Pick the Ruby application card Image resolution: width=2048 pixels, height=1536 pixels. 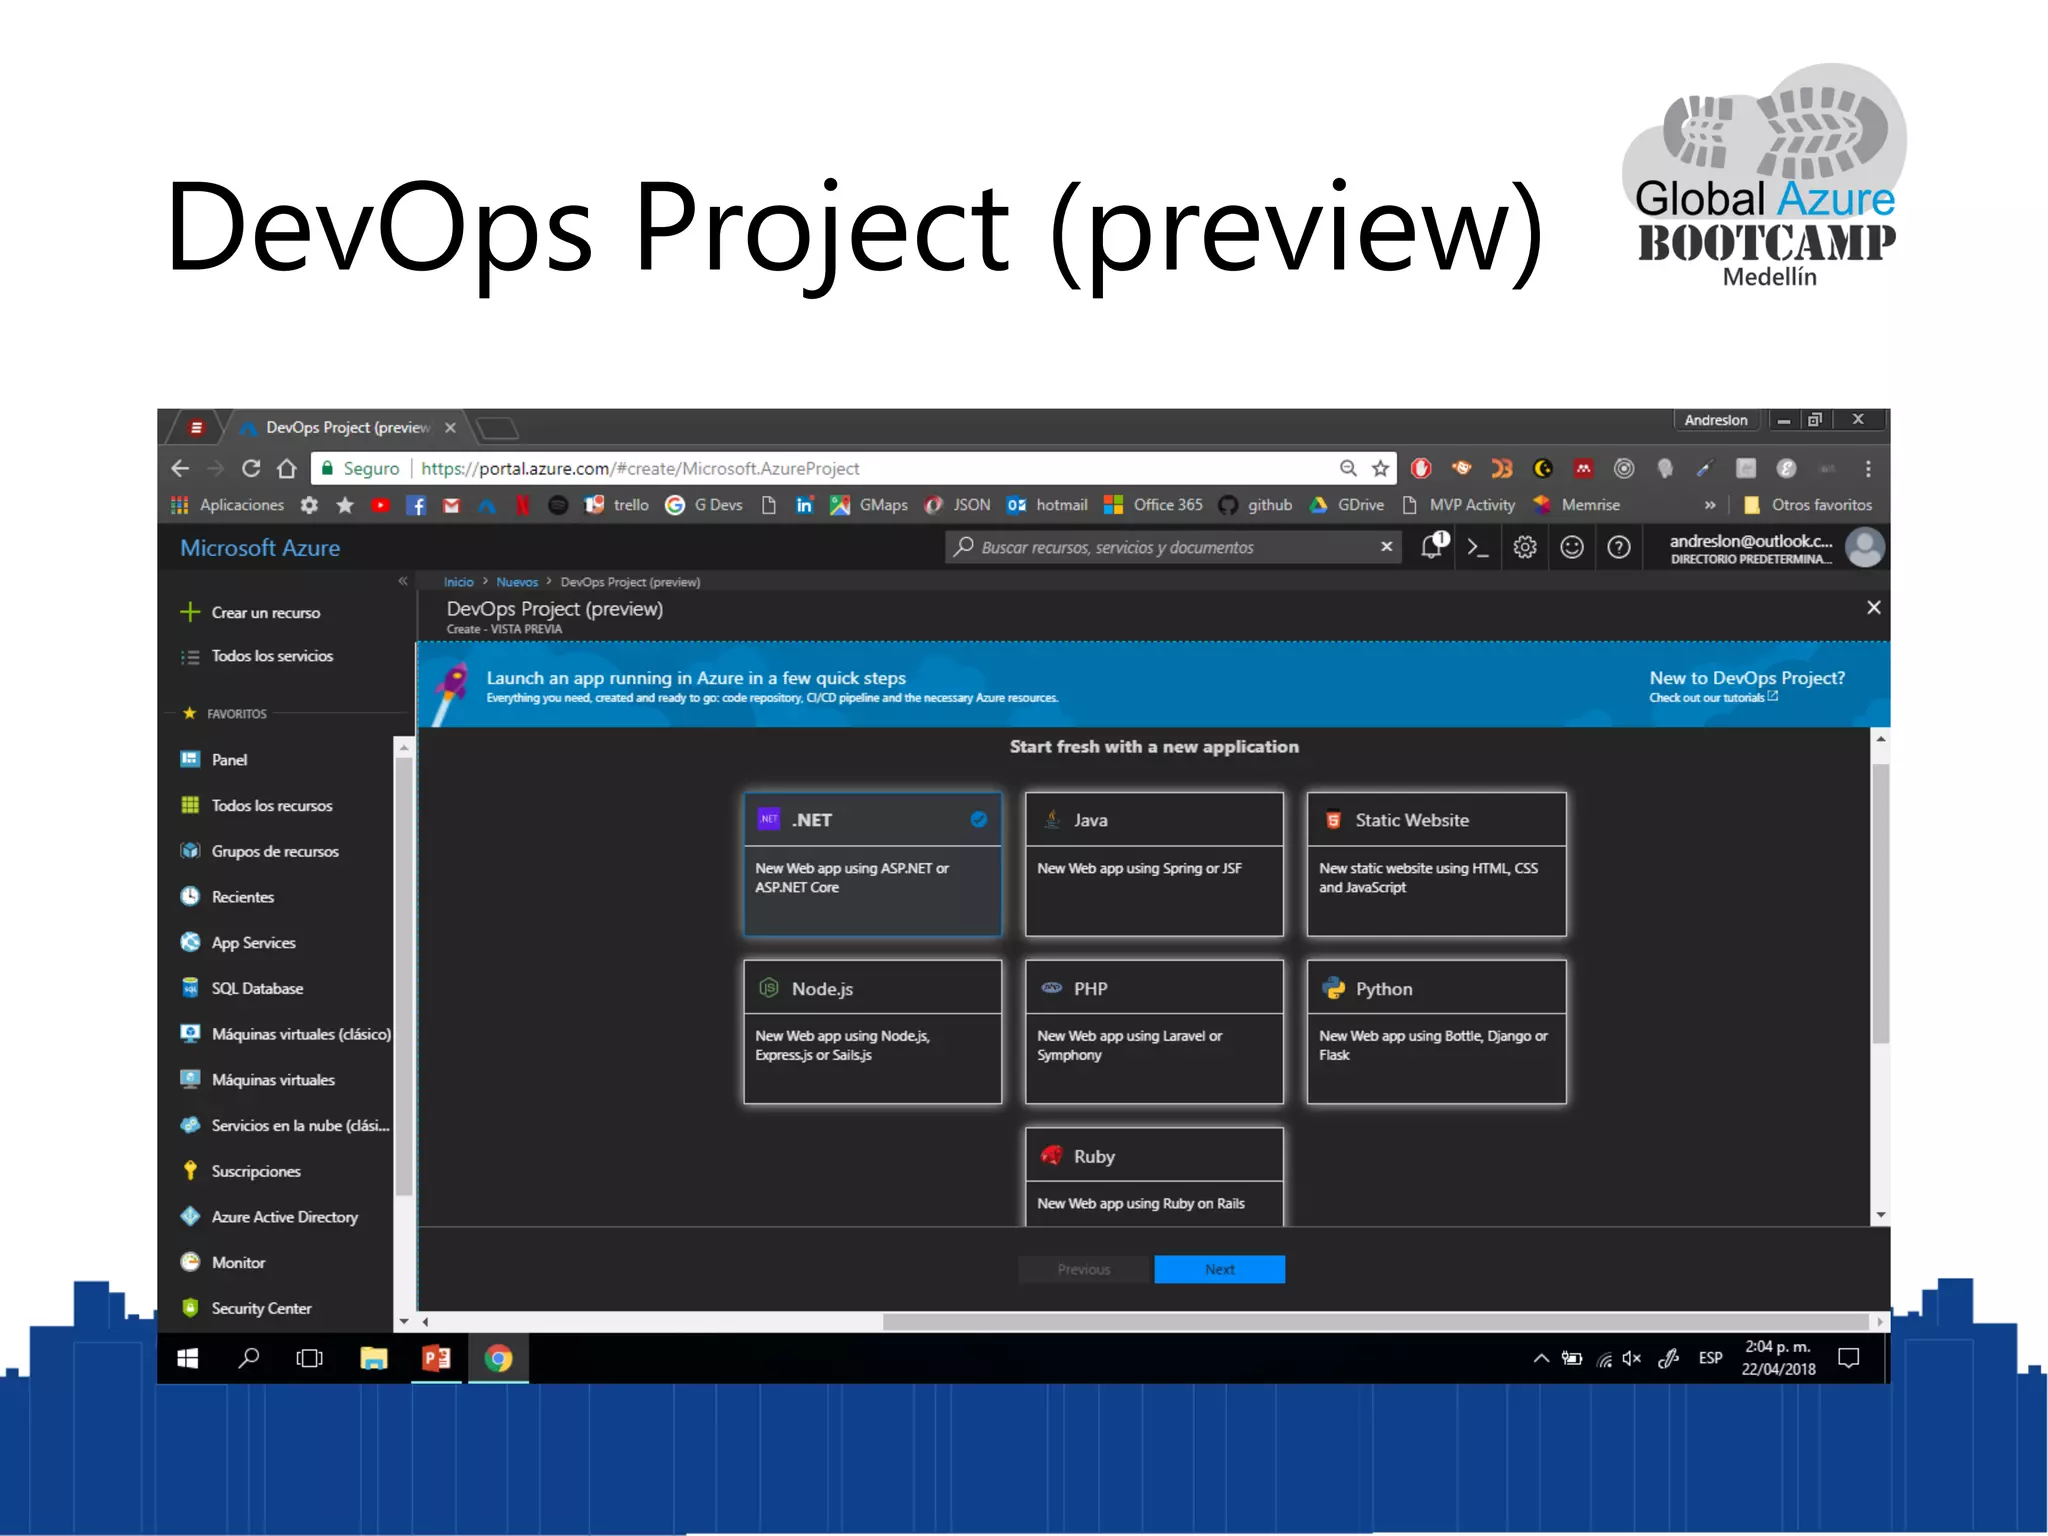point(1154,1177)
